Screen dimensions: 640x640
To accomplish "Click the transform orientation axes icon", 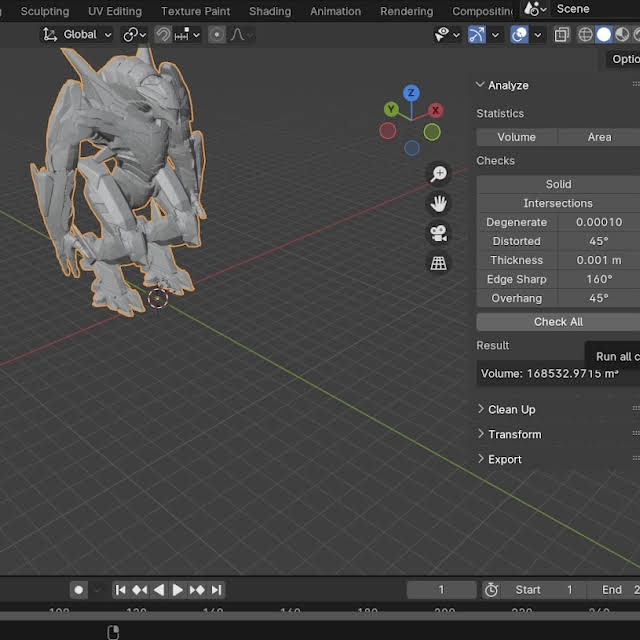I will 50,35.
